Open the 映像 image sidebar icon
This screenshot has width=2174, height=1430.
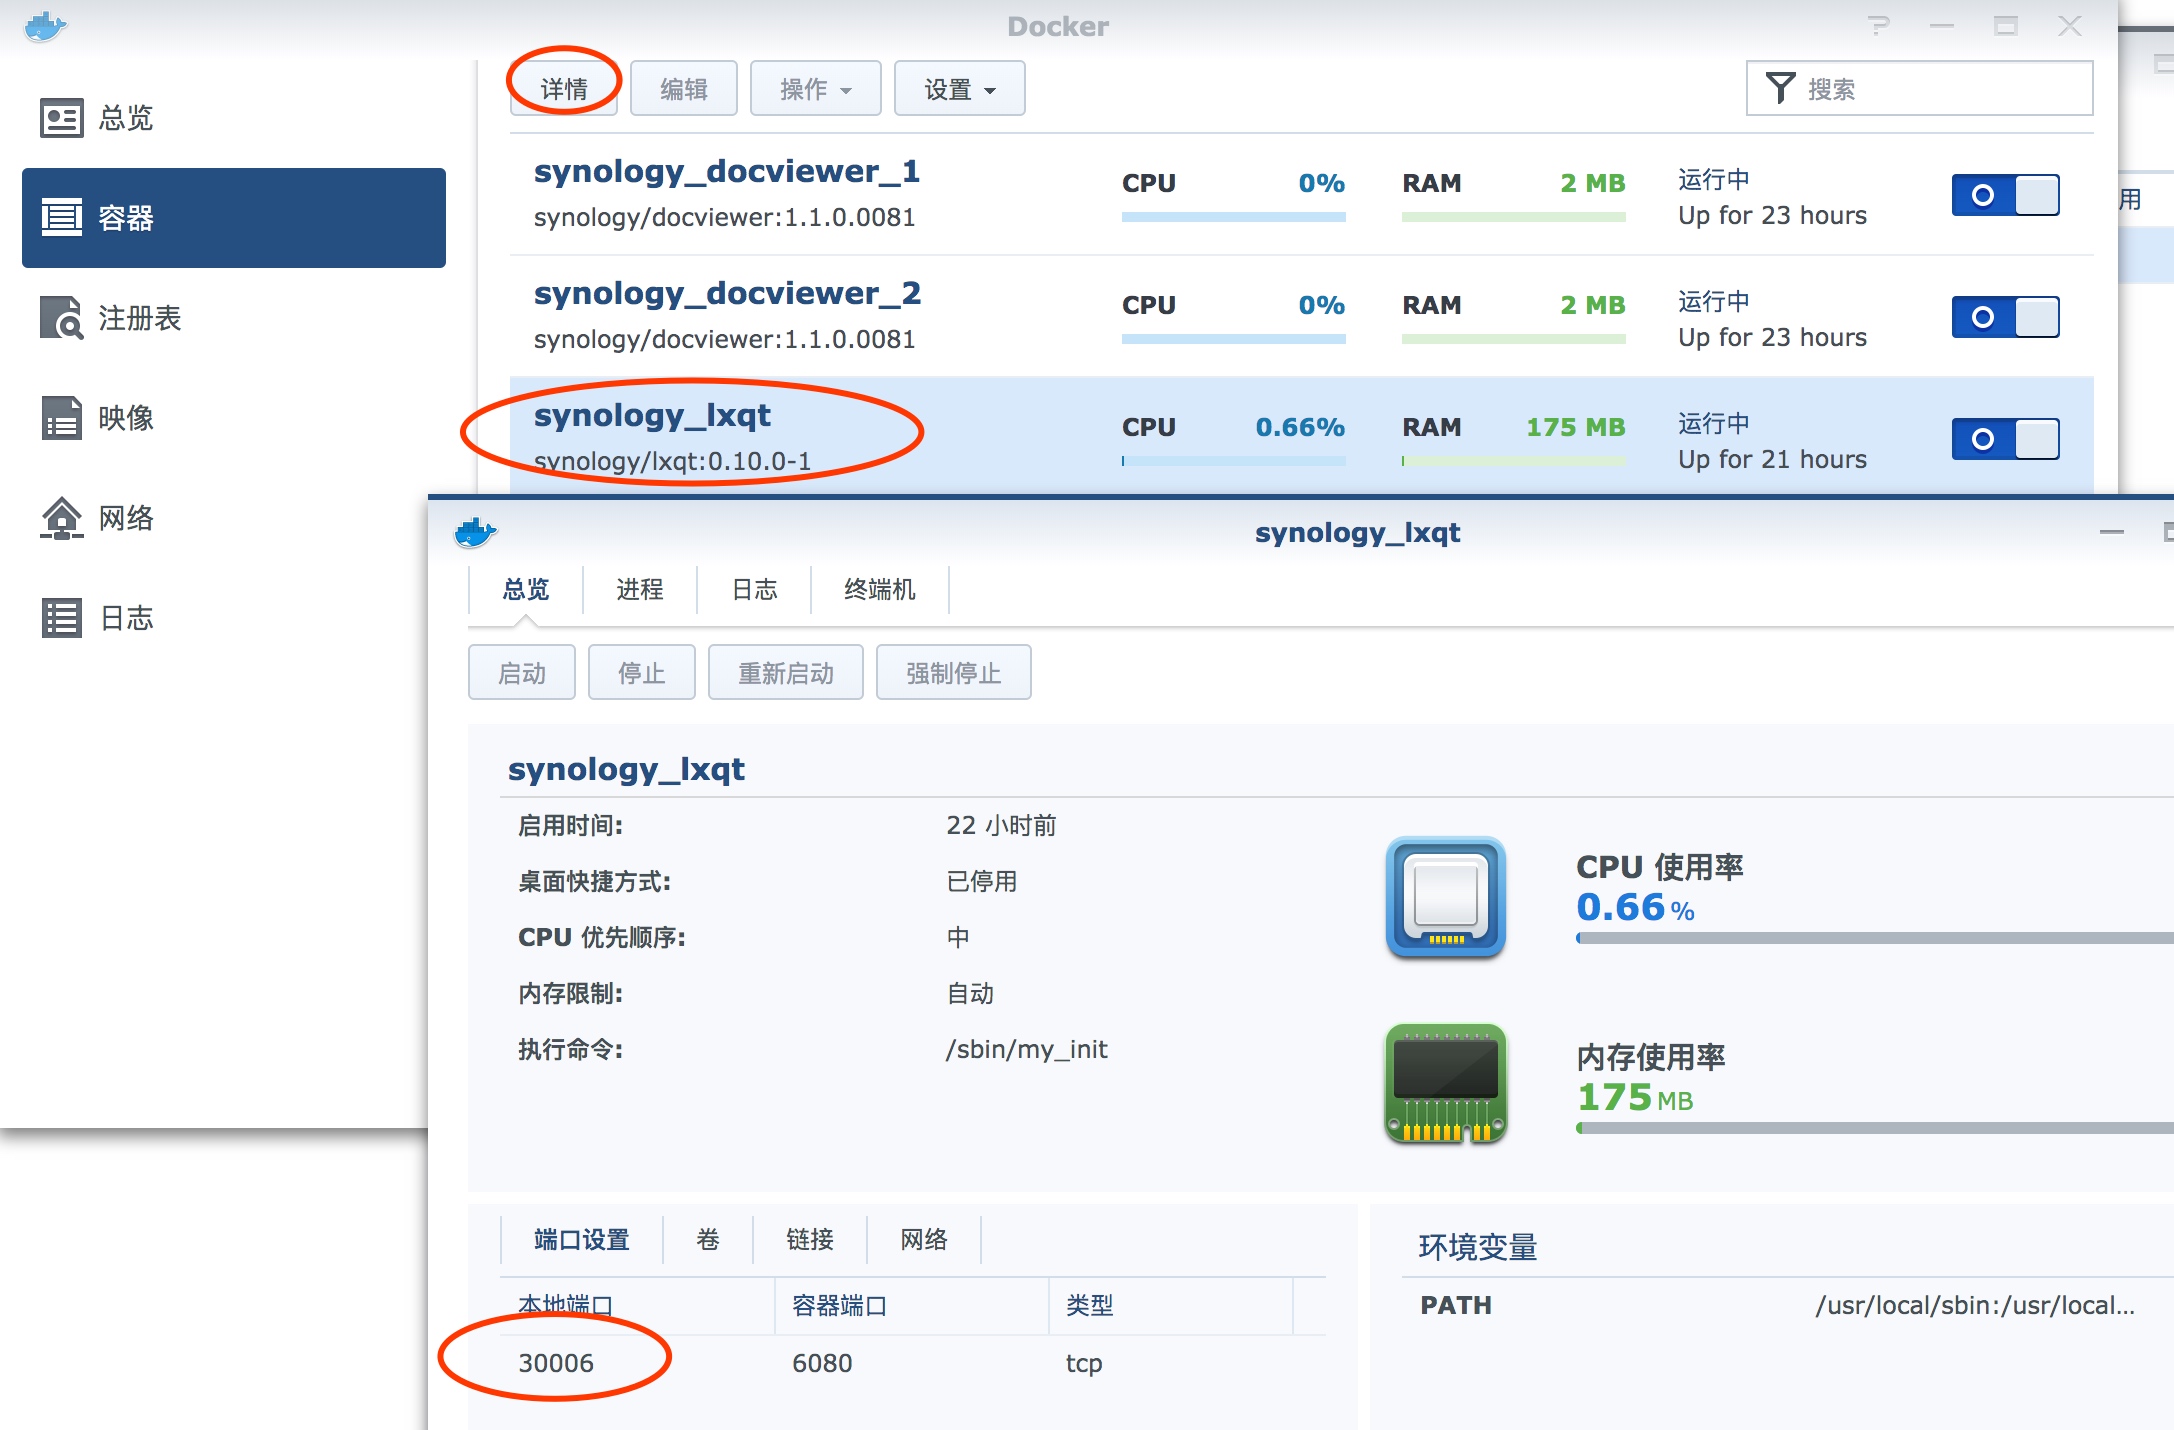point(61,418)
